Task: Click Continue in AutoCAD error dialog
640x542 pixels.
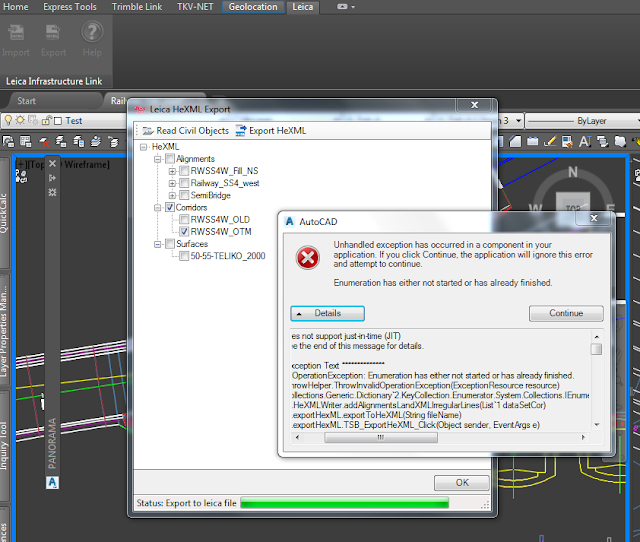Action: (566, 313)
